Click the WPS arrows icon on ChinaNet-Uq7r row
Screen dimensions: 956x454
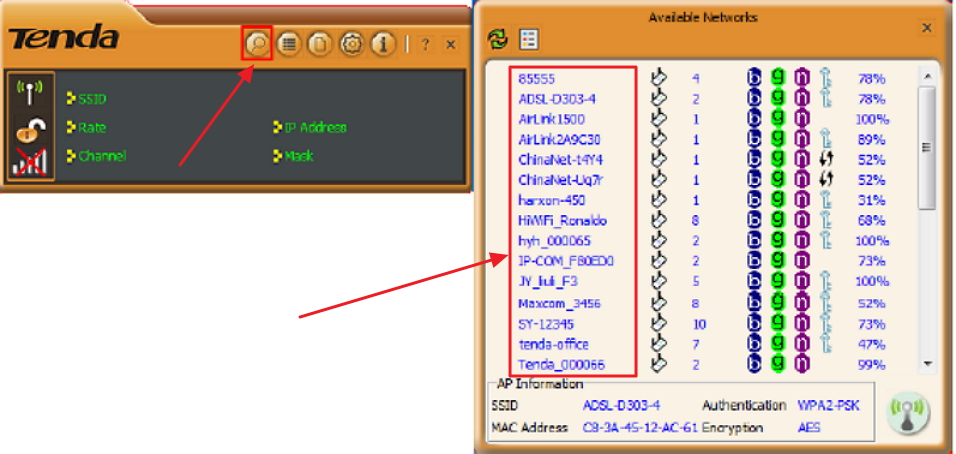click(x=827, y=180)
